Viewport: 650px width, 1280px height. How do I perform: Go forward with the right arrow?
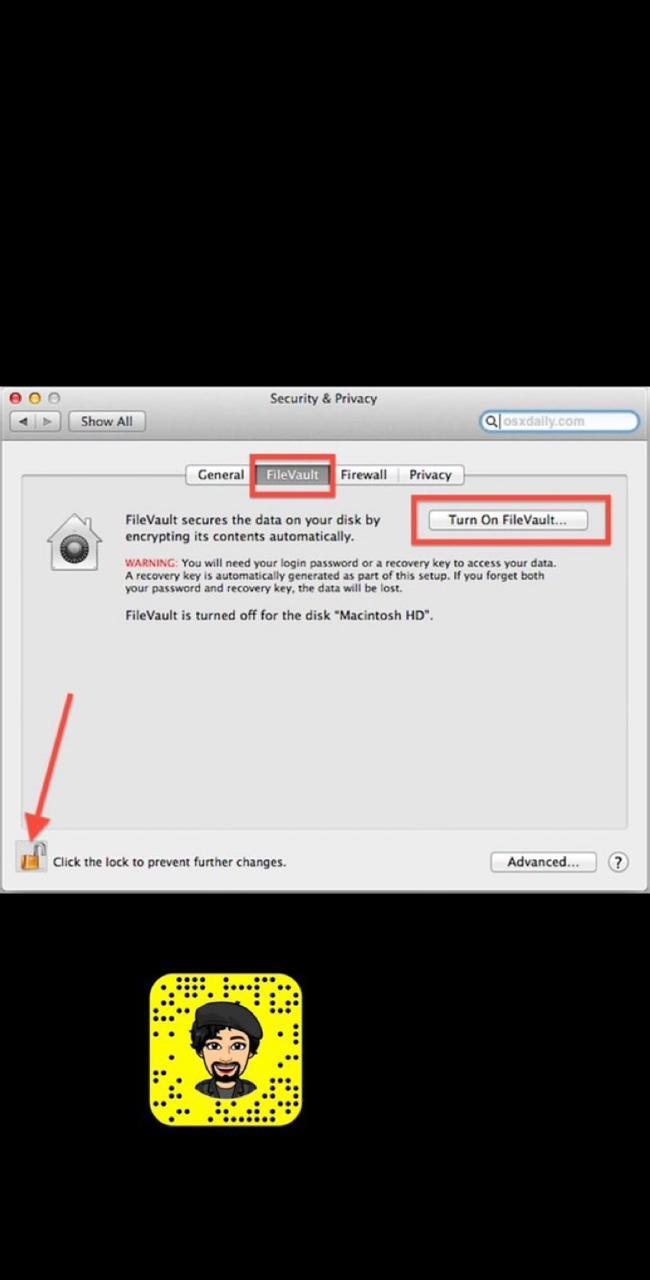(49, 422)
